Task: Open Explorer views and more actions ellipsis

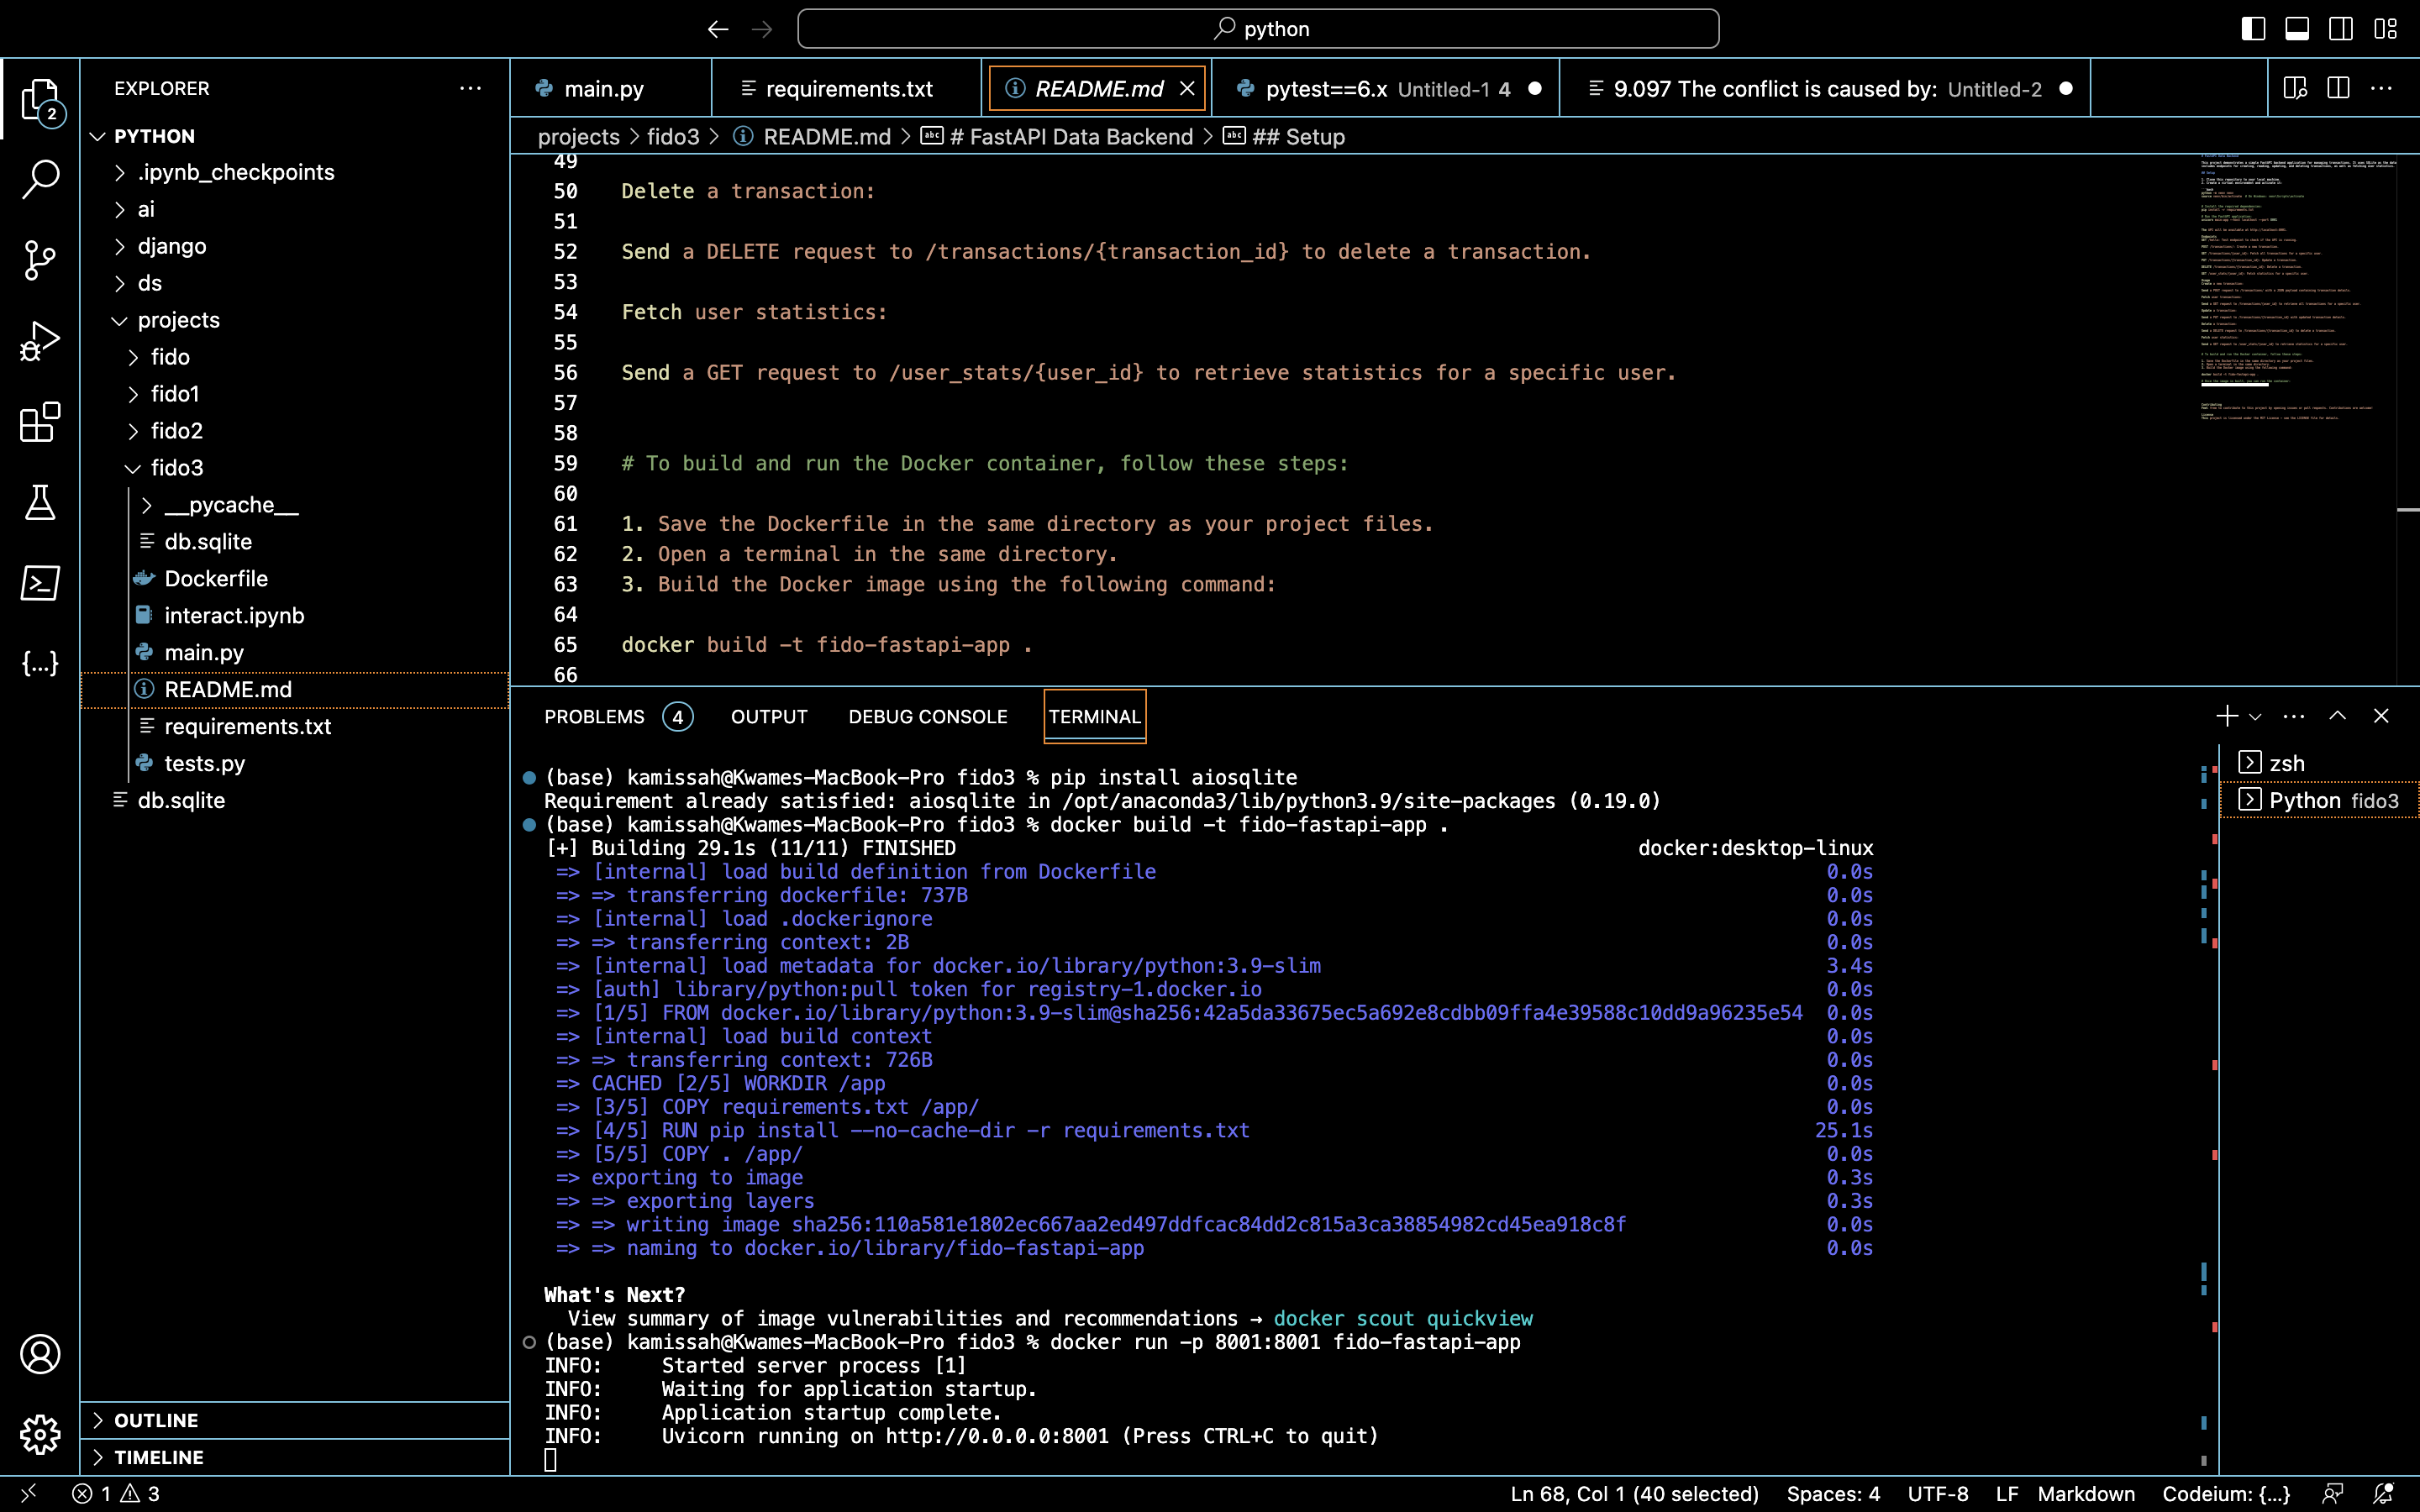Action: pos(470,88)
